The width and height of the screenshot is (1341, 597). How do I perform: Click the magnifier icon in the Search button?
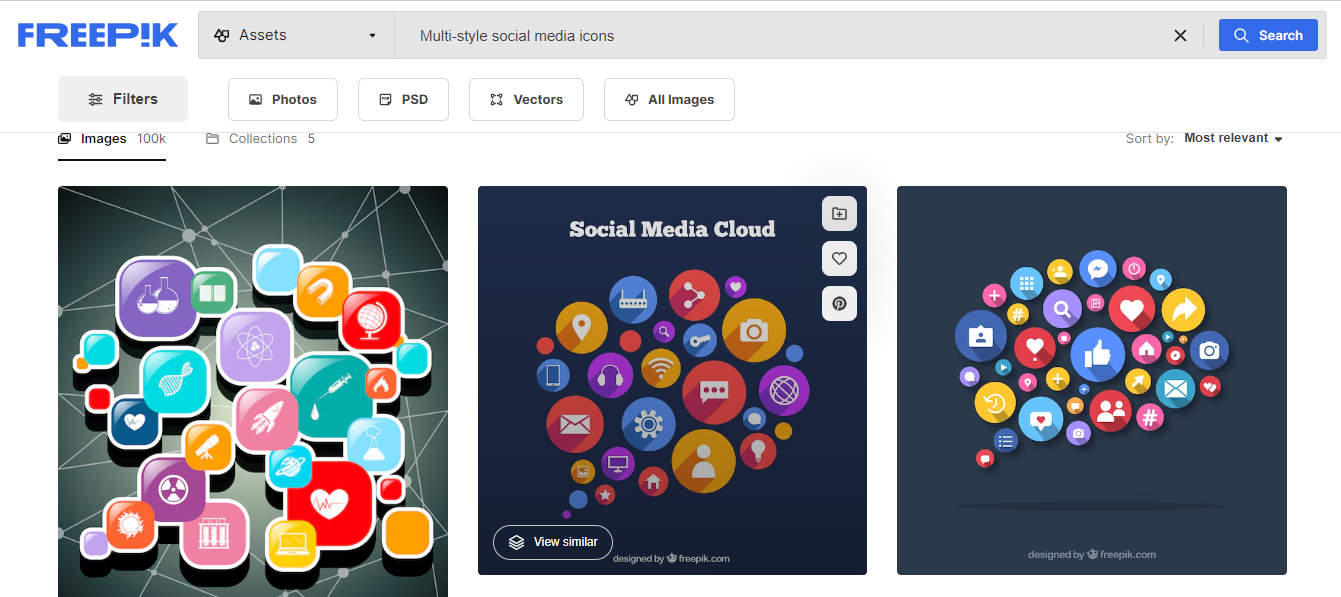click(1240, 35)
